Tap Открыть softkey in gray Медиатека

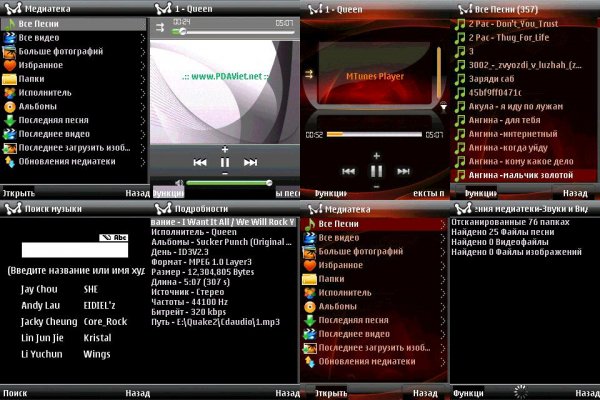18,193
